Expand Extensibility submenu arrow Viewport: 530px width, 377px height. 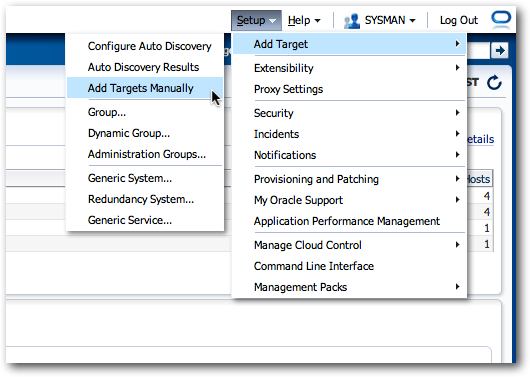click(x=457, y=68)
